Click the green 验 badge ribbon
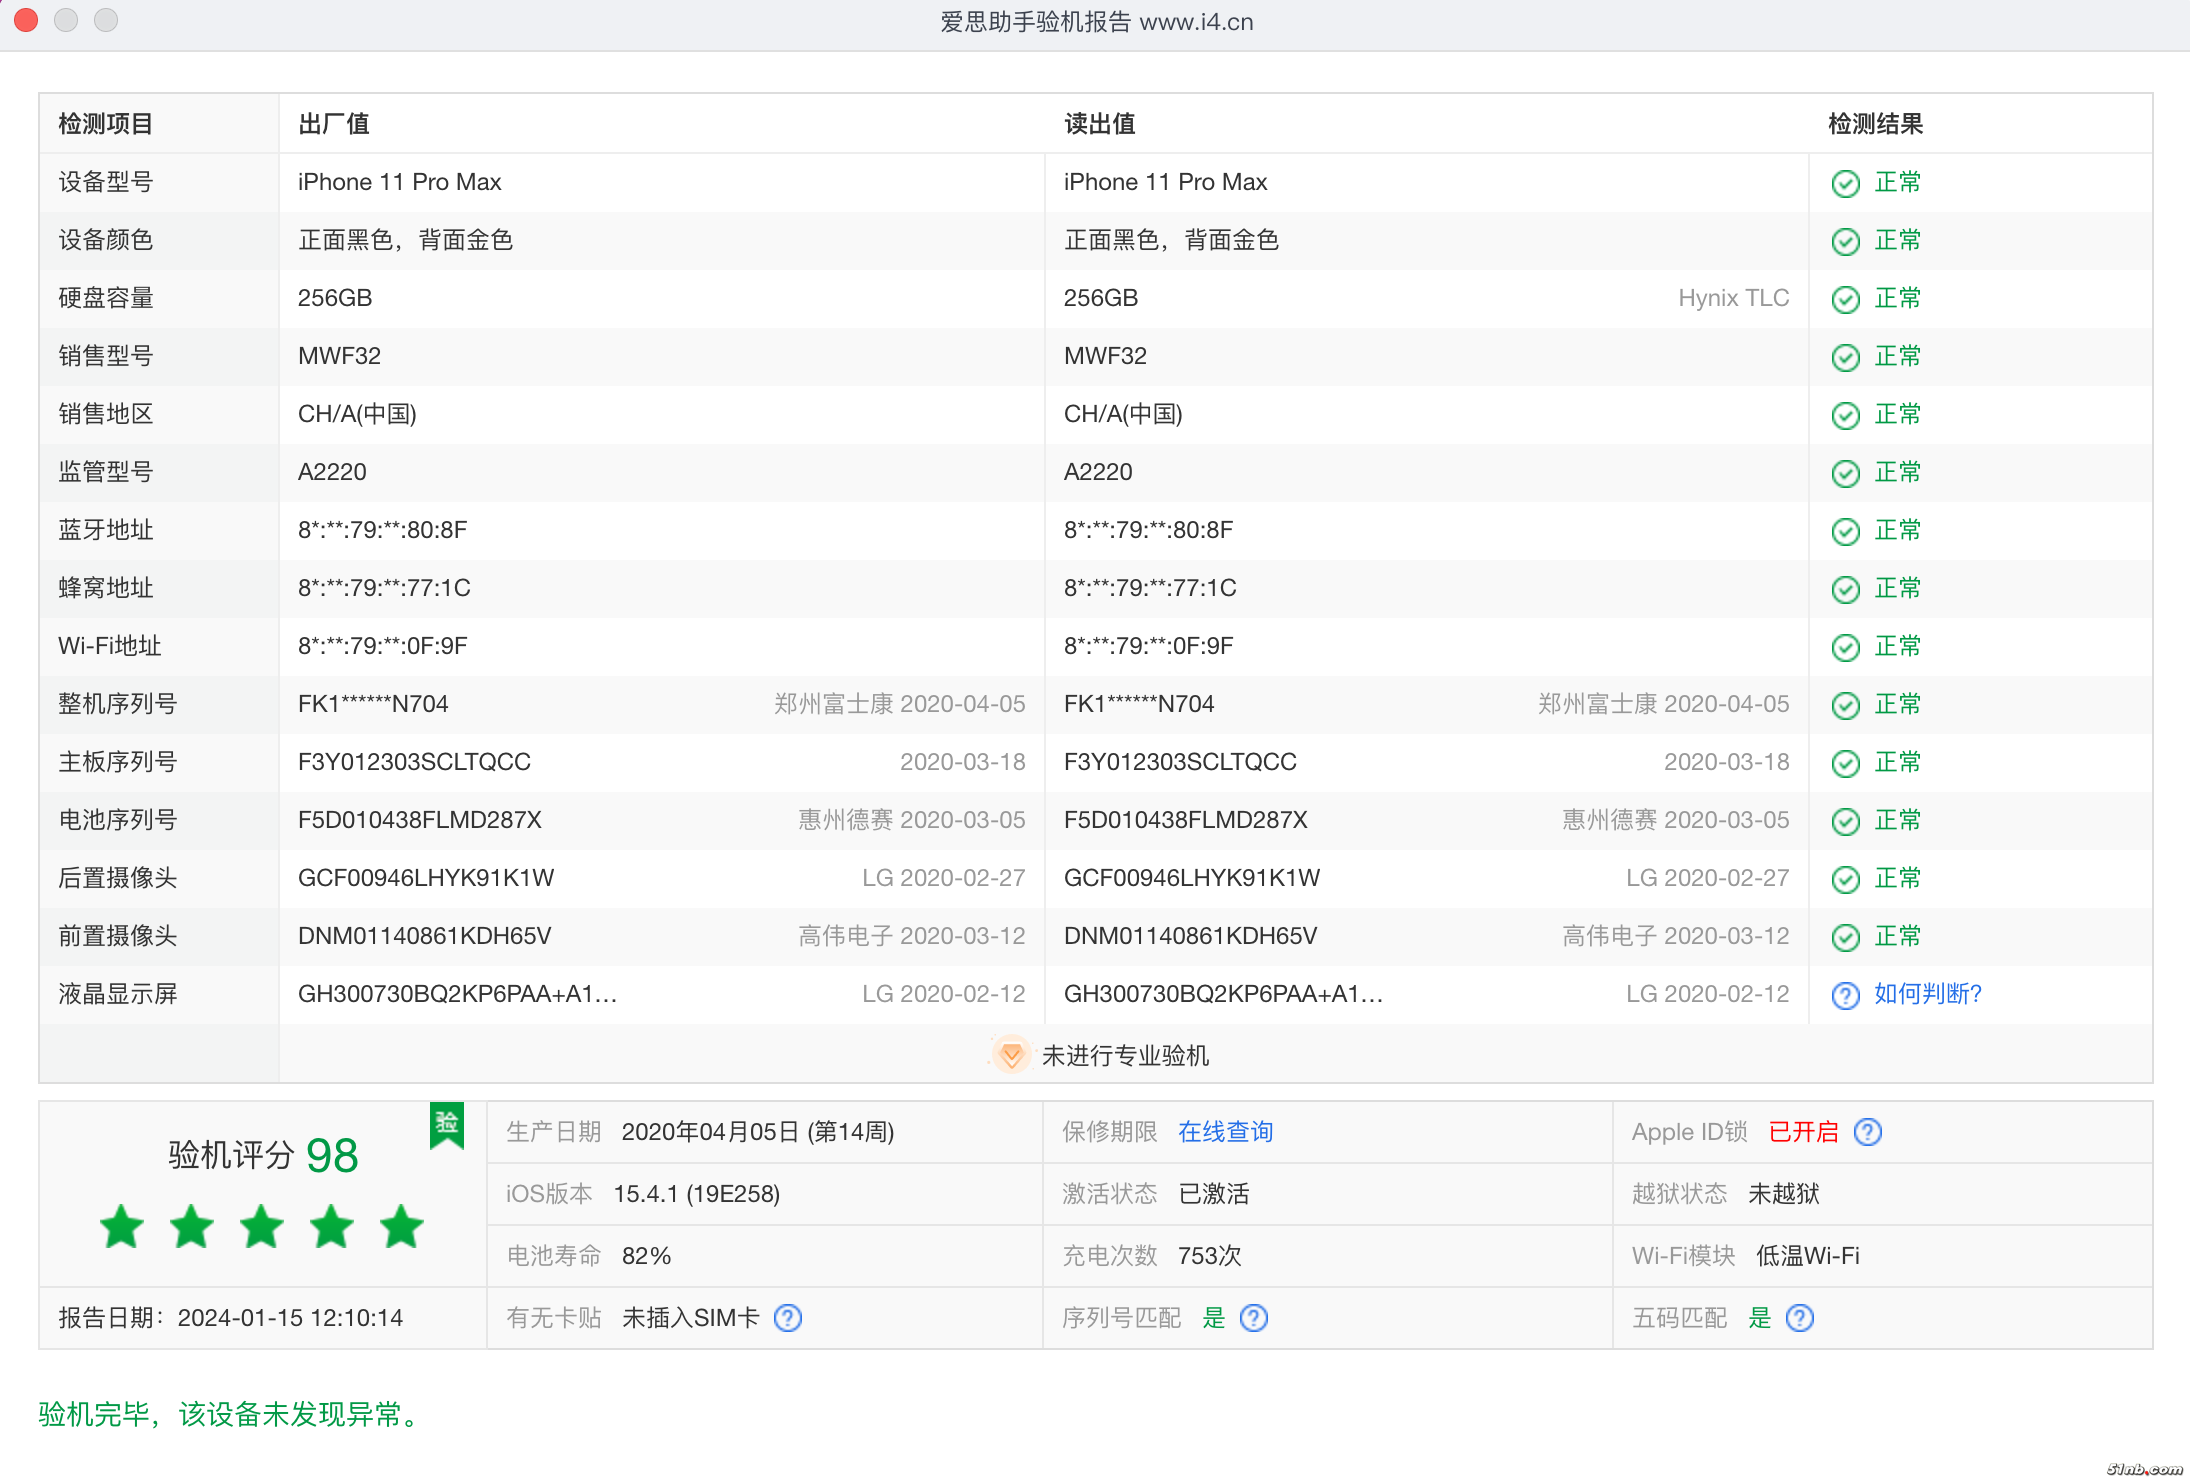Screen dimensions: 2190x1482 tap(447, 1125)
